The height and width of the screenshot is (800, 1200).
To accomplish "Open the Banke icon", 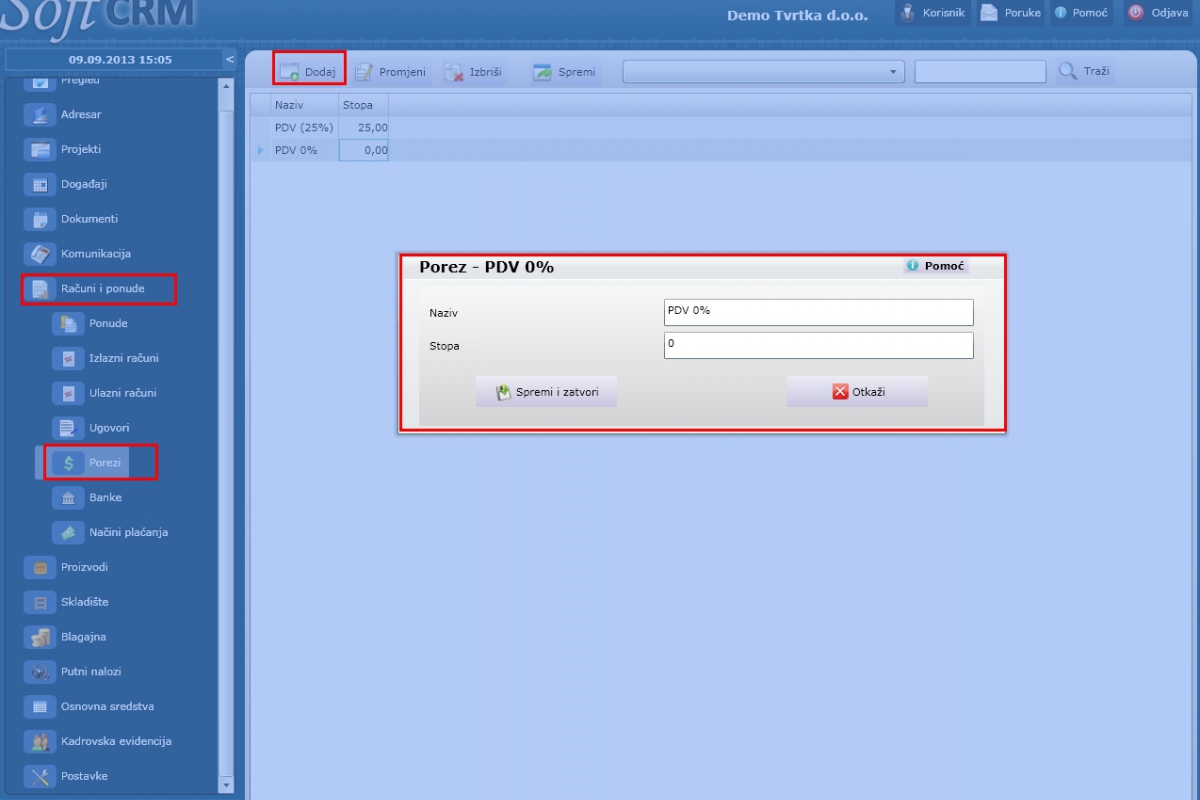I will point(68,497).
